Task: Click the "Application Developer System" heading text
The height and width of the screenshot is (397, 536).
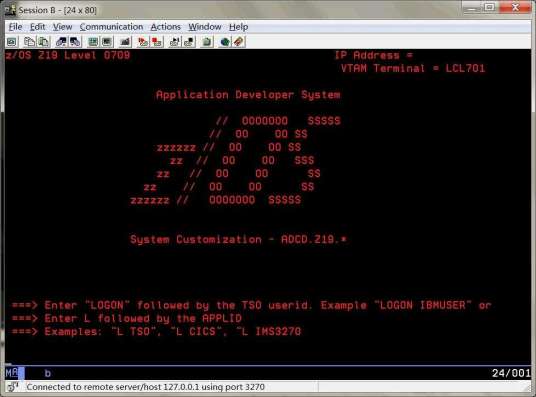Action: tap(248, 95)
